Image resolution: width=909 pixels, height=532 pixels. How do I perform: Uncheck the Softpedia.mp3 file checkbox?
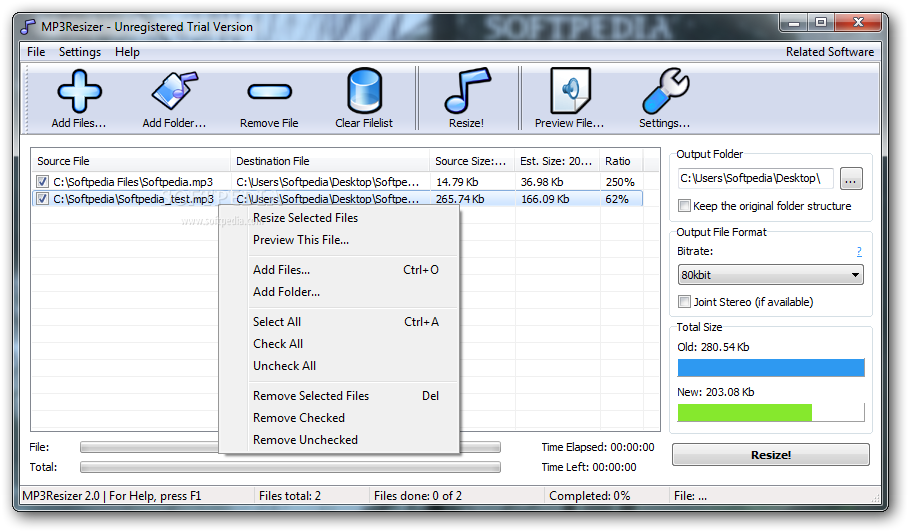[42, 181]
